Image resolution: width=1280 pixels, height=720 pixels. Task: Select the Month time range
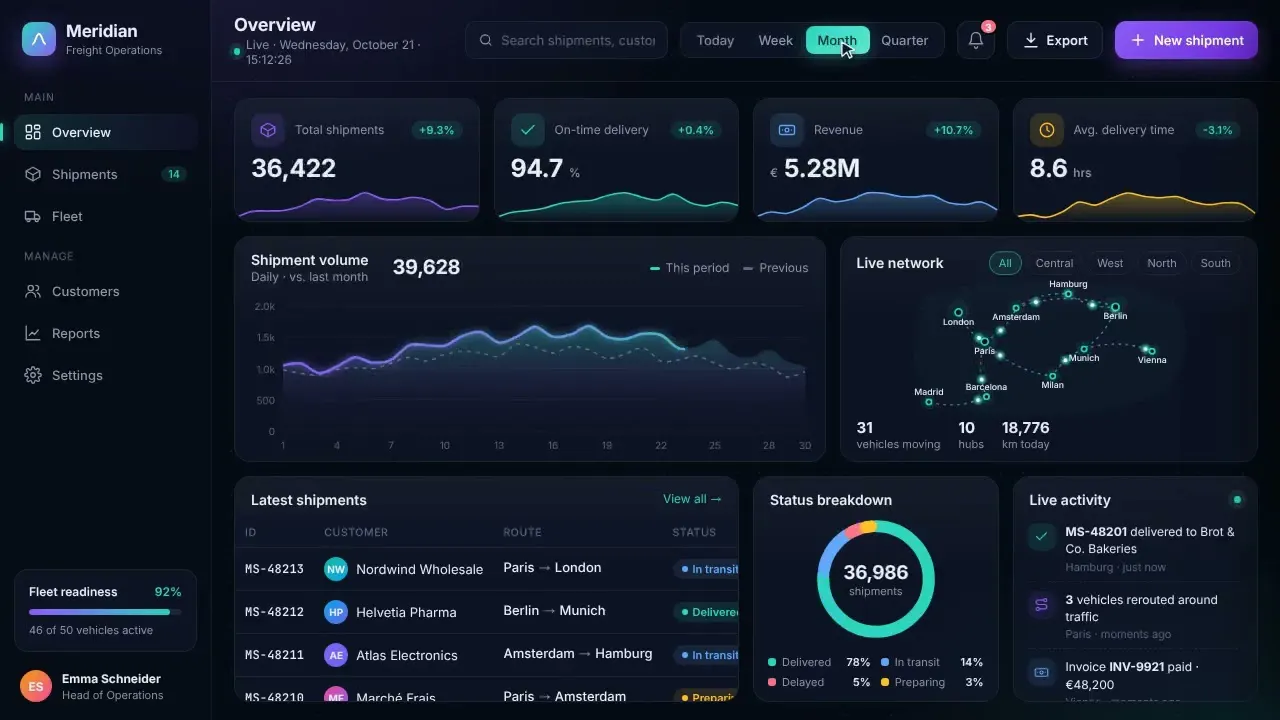pos(837,40)
